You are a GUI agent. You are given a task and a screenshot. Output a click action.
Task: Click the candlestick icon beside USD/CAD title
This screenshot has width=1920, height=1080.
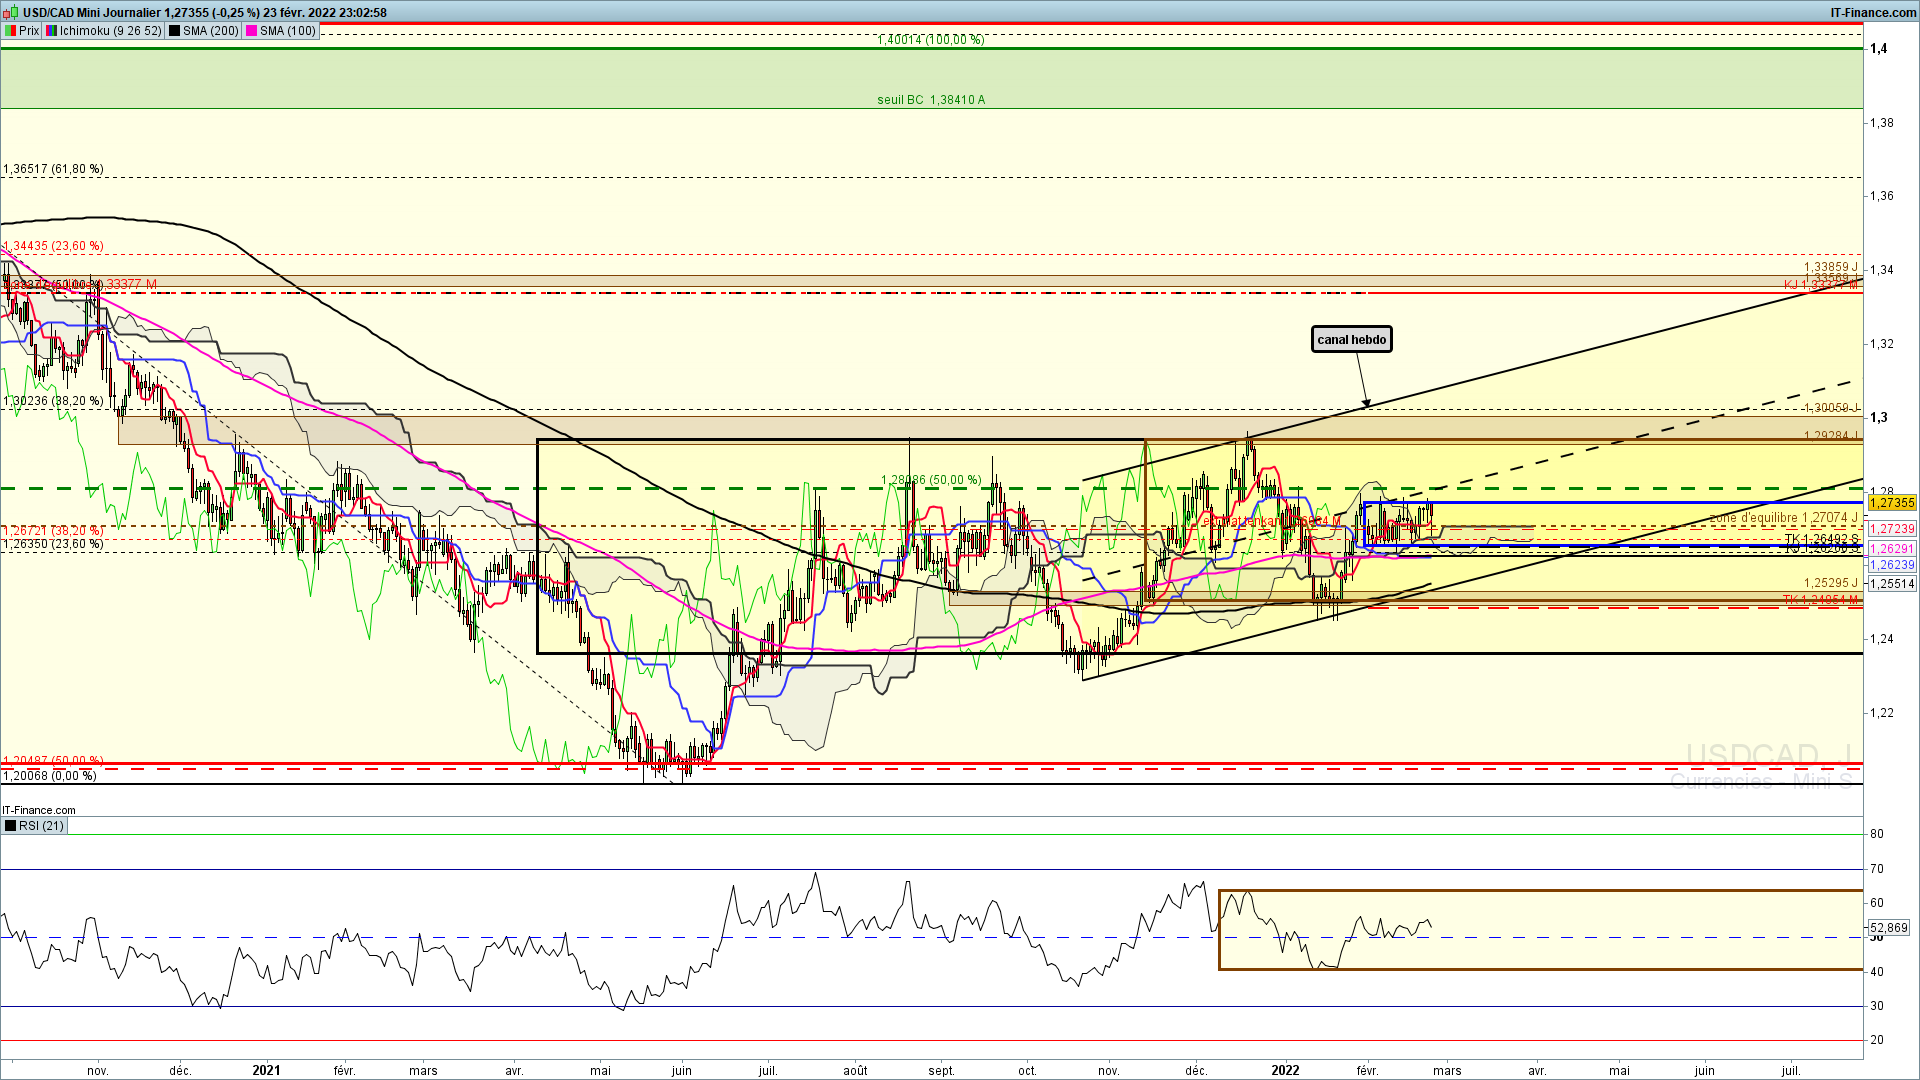[x=12, y=13]
